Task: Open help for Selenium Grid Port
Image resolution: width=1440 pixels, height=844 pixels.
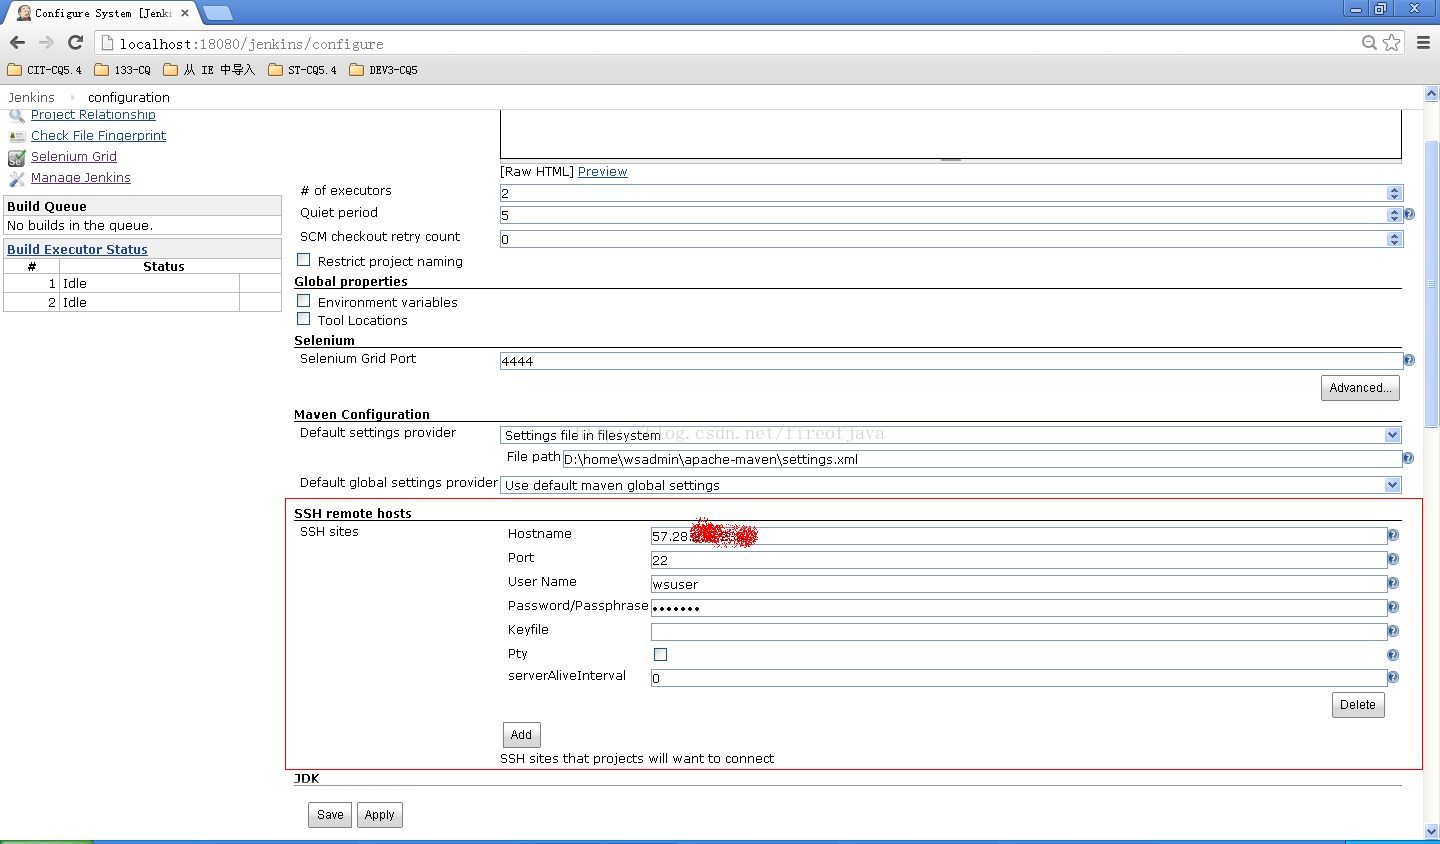Action: click(x=1409, y=360)
